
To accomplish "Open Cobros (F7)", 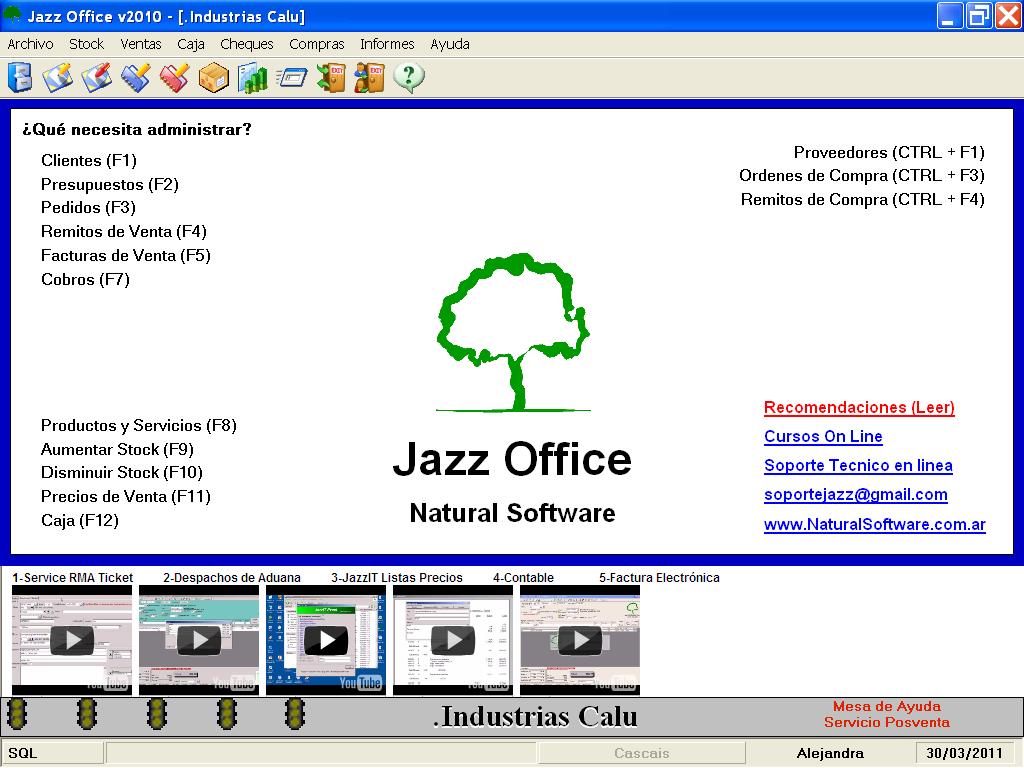I will pyautogui.click(x=85, y=280).
